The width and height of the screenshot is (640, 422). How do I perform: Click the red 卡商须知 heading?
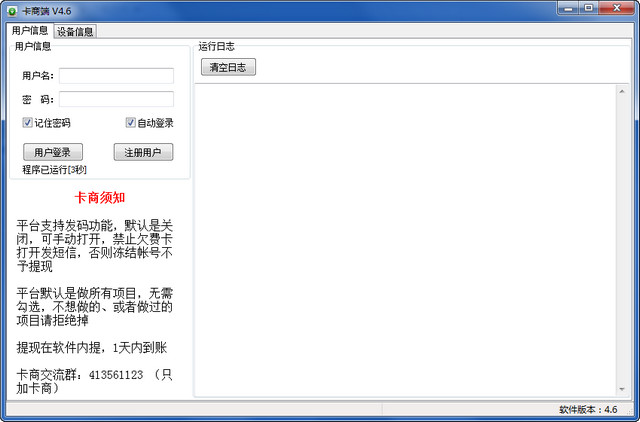tap(99, 197)
